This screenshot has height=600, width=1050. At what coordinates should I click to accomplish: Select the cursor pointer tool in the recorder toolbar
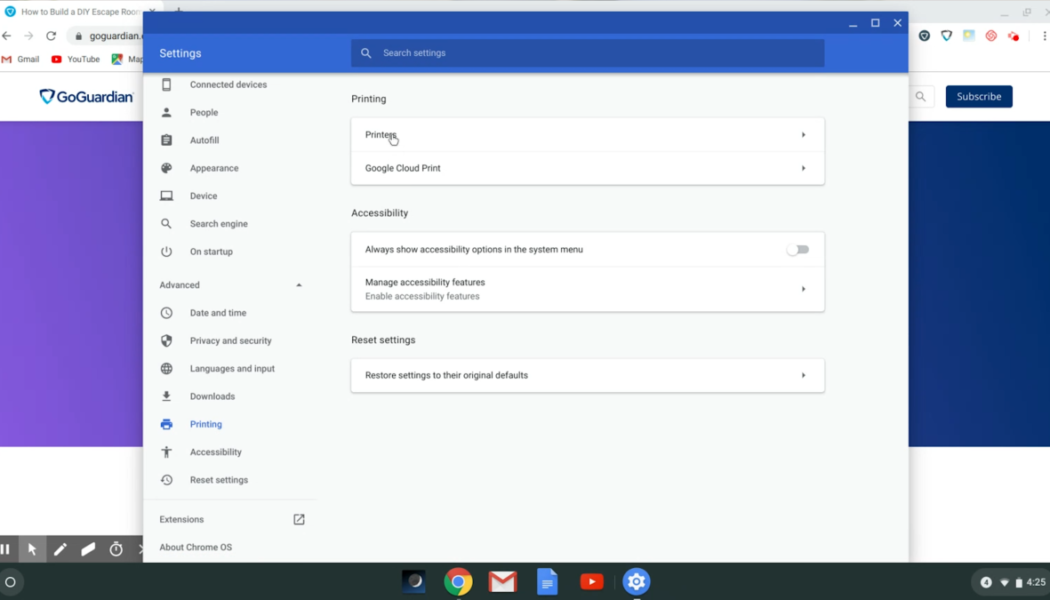click(x=32, y=548)
